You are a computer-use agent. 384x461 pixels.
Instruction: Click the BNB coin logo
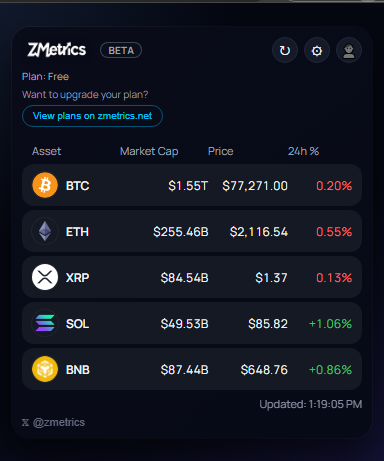pos(45,369)
